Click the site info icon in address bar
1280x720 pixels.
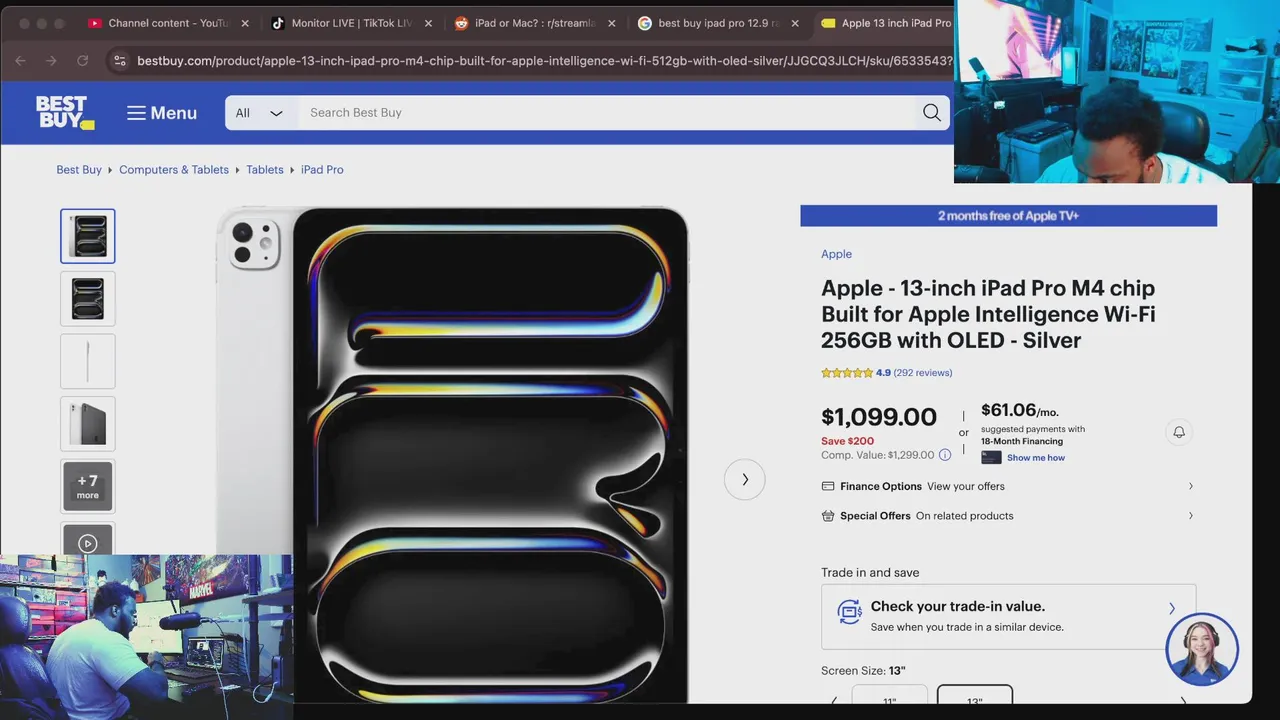click(119, 61)
